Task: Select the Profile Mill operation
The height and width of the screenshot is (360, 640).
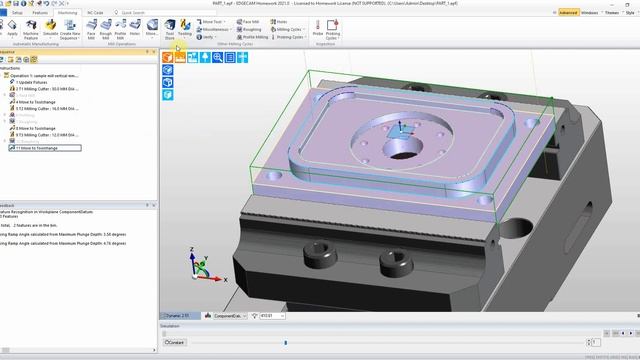Action: click(120, 29)
